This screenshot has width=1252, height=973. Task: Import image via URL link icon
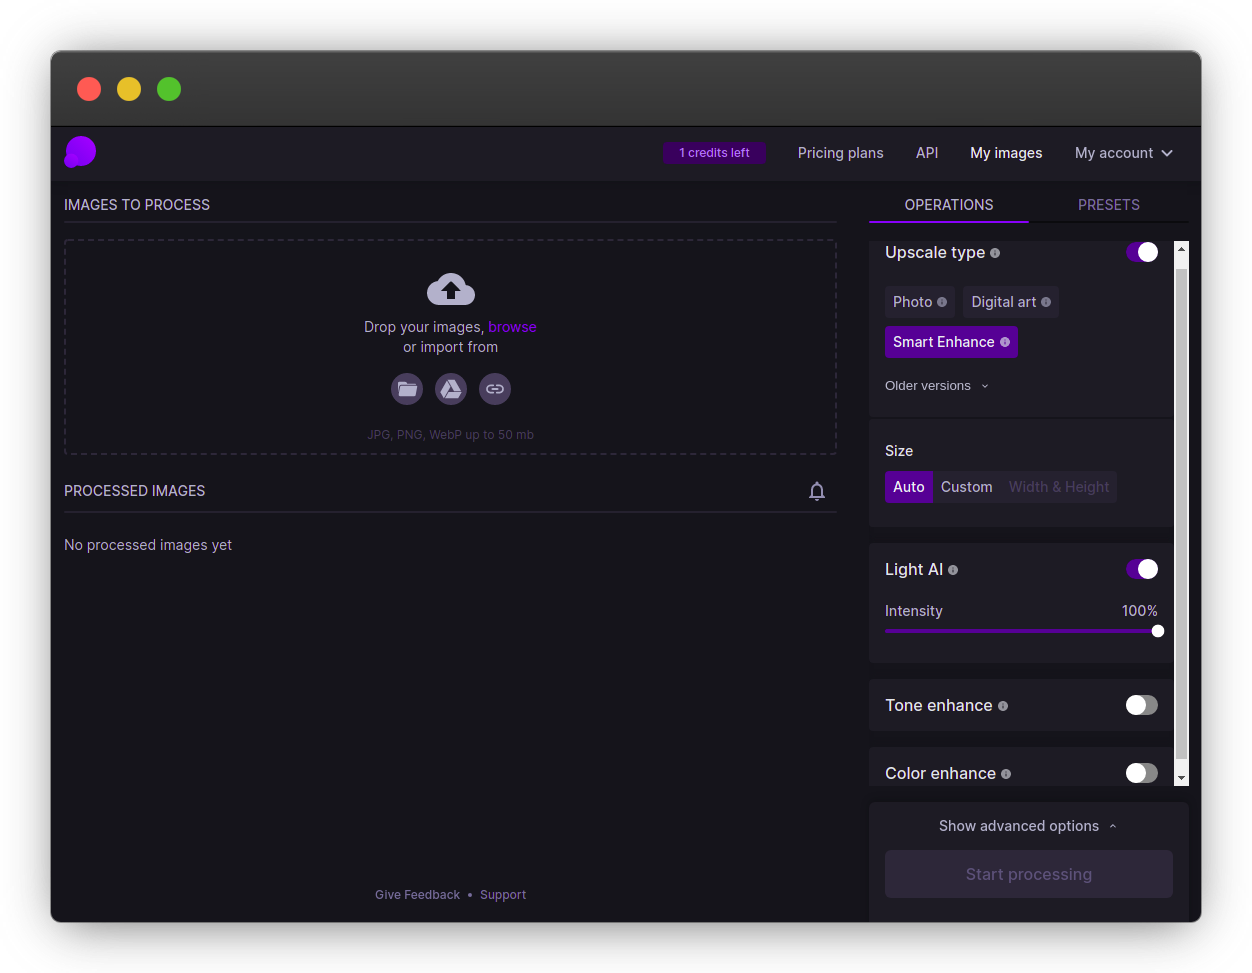495,389
